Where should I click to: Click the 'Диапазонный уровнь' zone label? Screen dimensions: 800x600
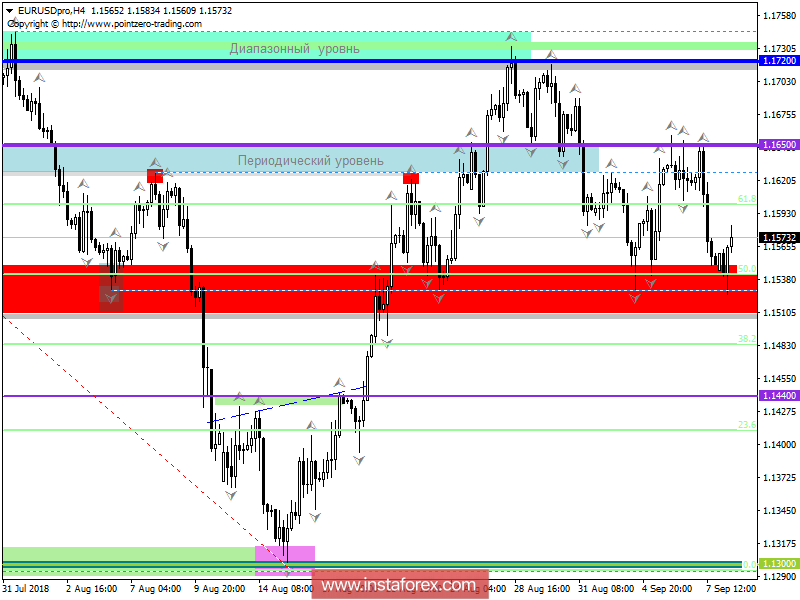coord(294,49)
